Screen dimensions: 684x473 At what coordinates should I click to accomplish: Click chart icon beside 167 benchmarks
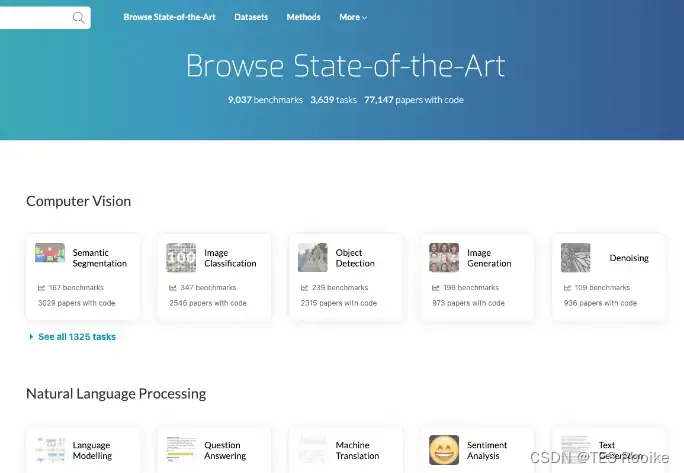(41, 288)
